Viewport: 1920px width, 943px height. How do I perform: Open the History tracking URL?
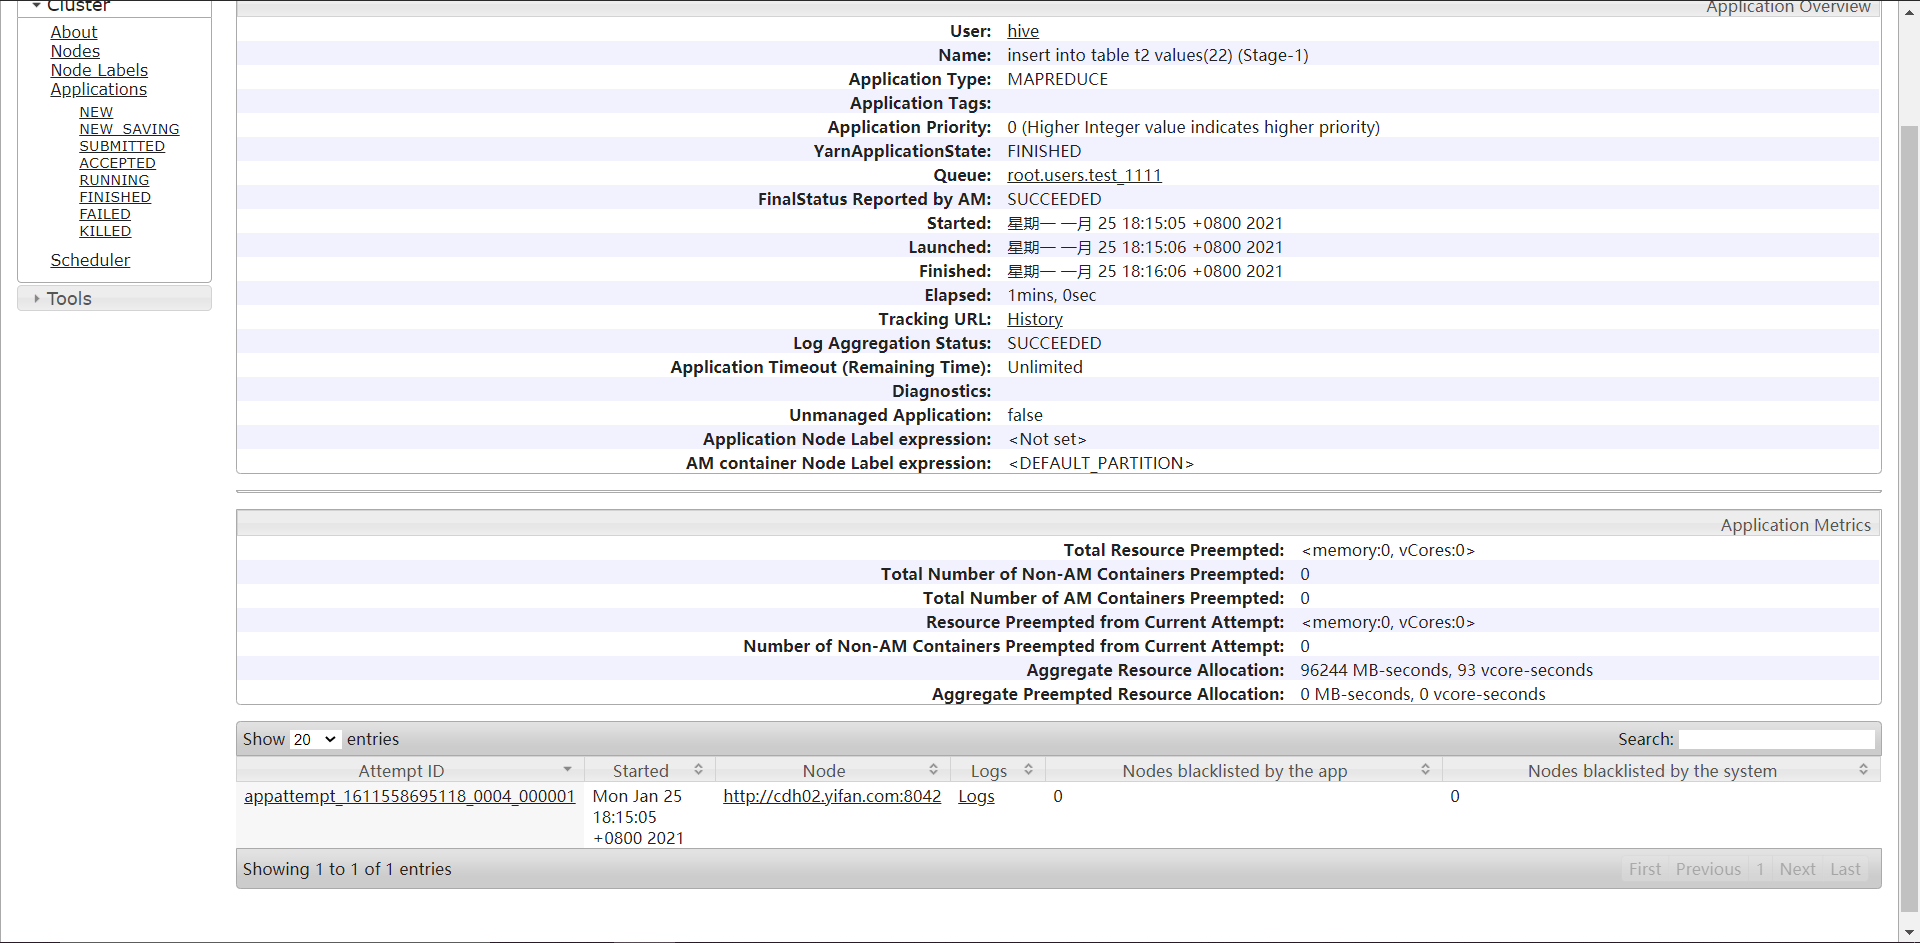pos(1034,319)
